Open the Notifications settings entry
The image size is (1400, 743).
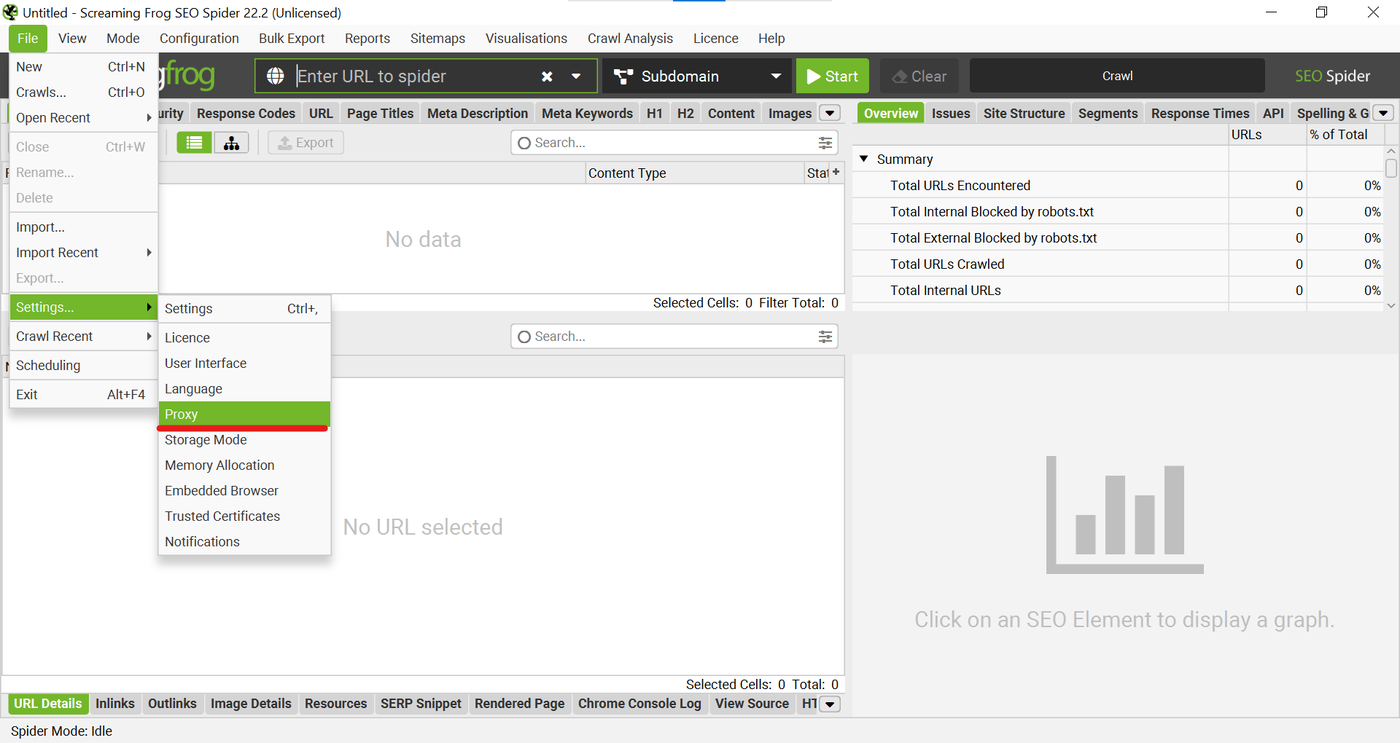[244, 542]
